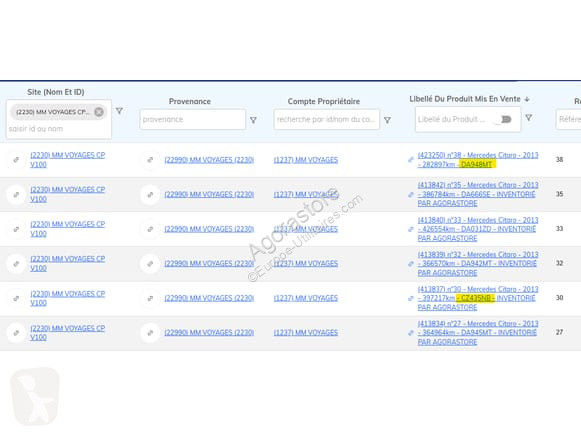Open product link n°35 Mercedes Citaro
The width and height of the screenshot is (581, 436).
click(x=478, y=194)
